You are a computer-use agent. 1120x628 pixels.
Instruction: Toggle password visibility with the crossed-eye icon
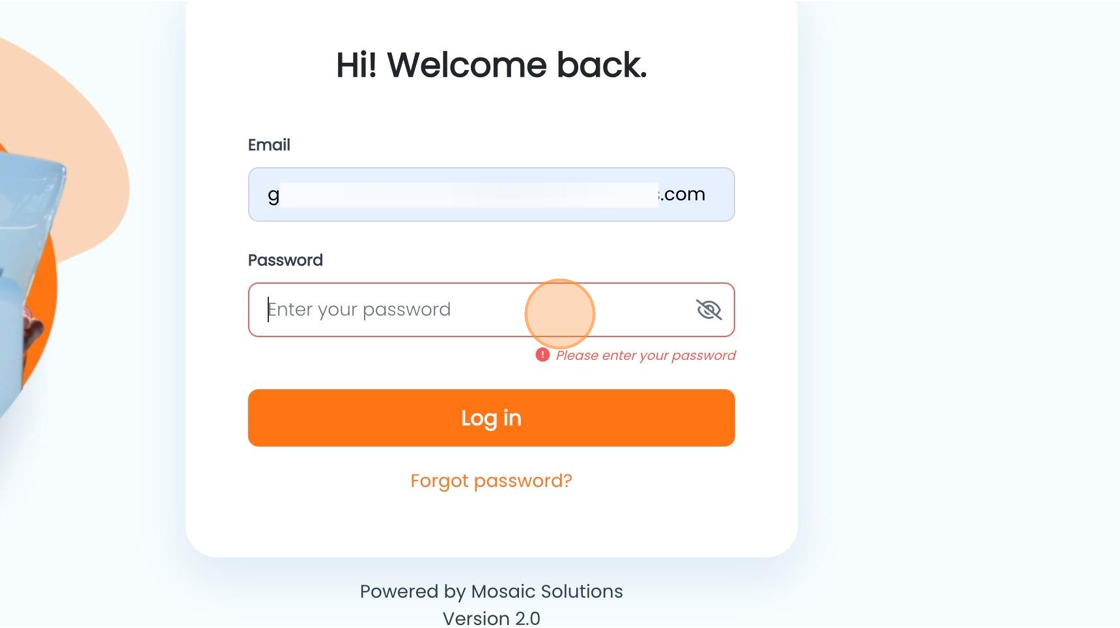click(709, 309)
